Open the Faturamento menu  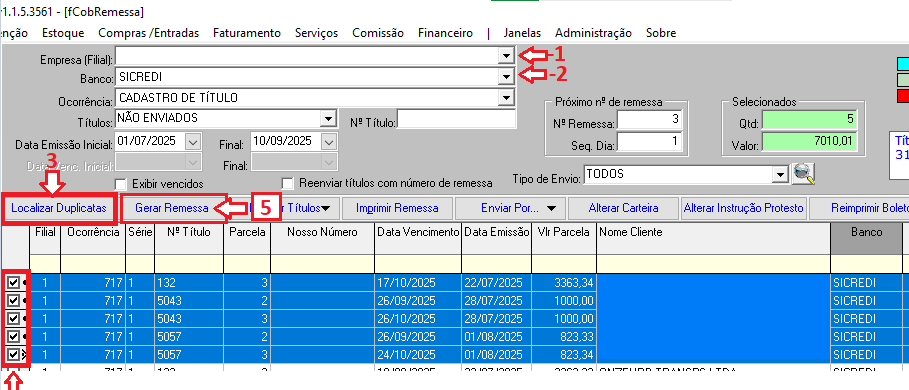tap(246, 33)
